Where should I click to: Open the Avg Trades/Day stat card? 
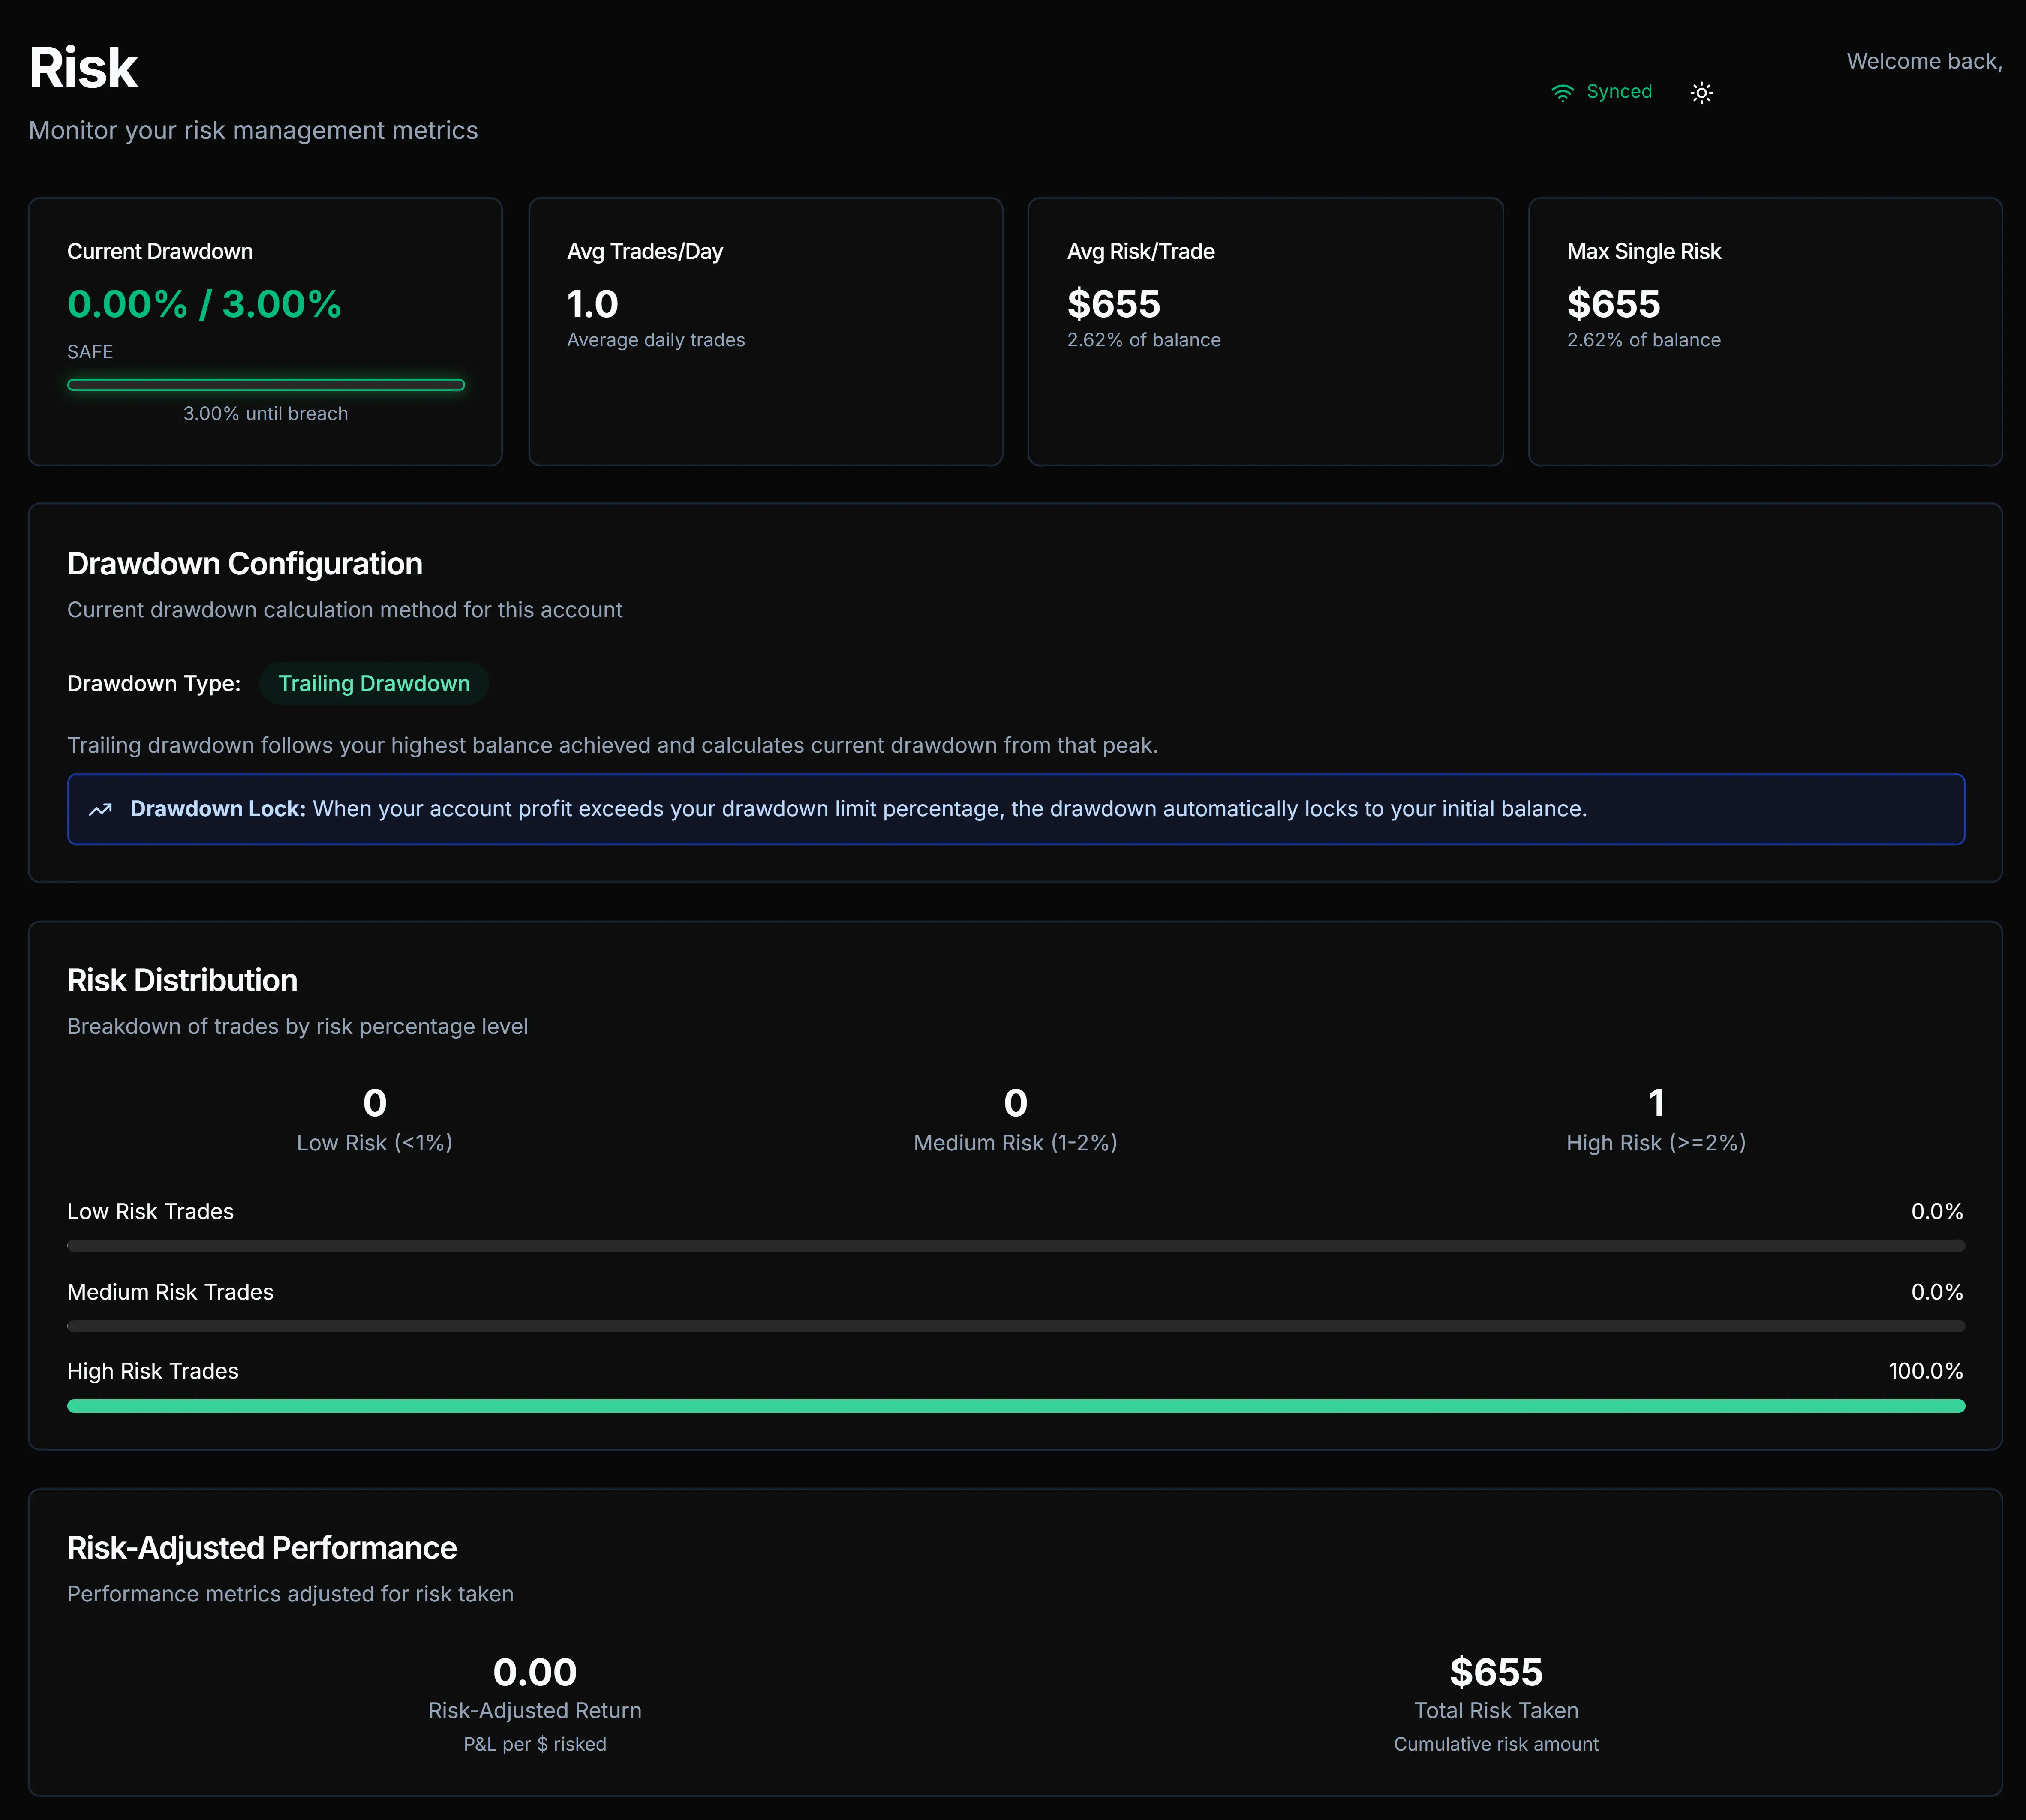tap(765, 331)
